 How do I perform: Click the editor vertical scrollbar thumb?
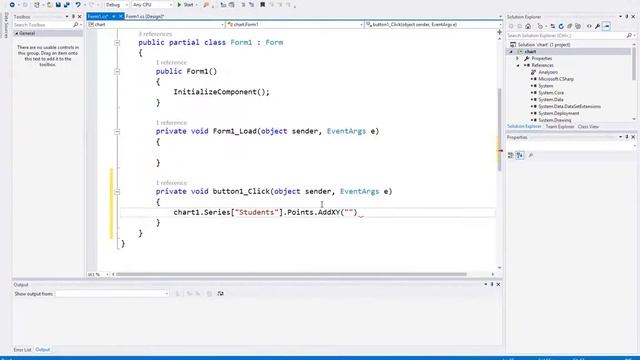click(499, 130)
